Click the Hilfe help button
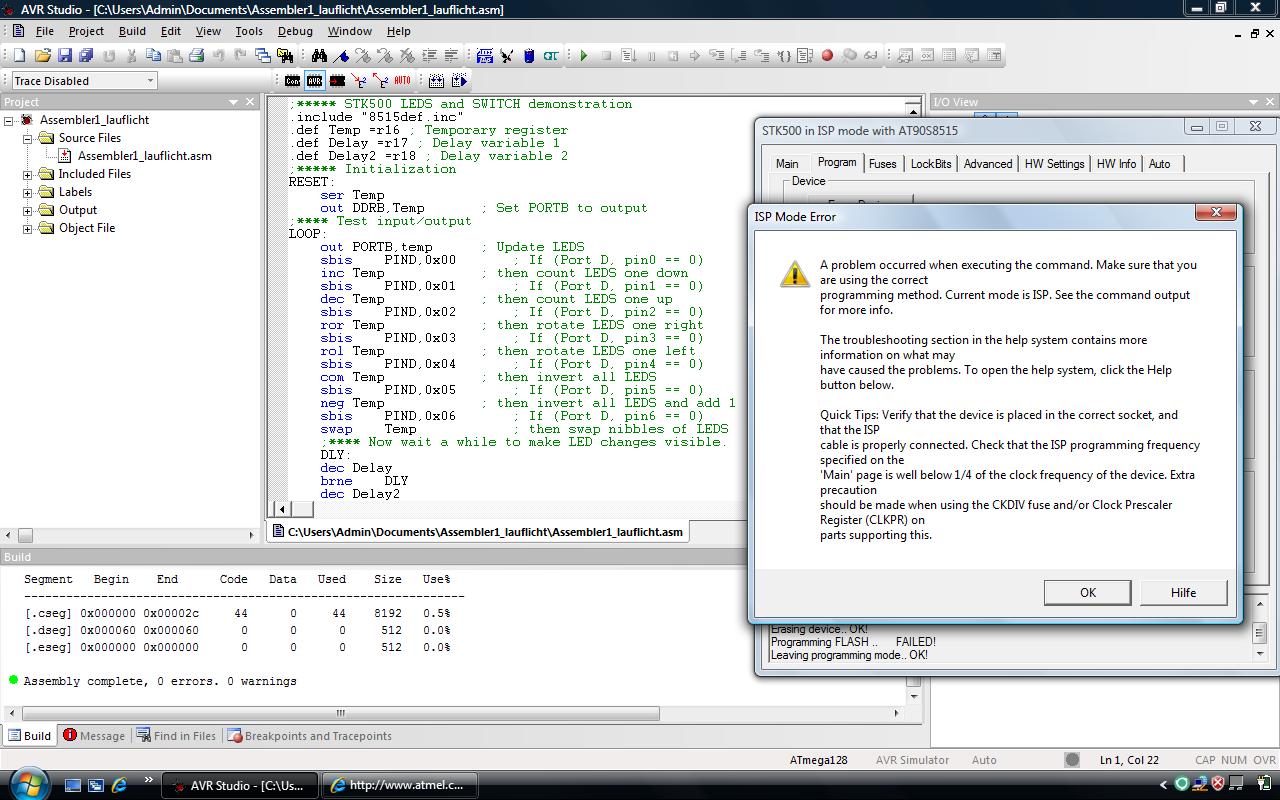This screenshot has width=1280, height=800. pos(1183,593)
